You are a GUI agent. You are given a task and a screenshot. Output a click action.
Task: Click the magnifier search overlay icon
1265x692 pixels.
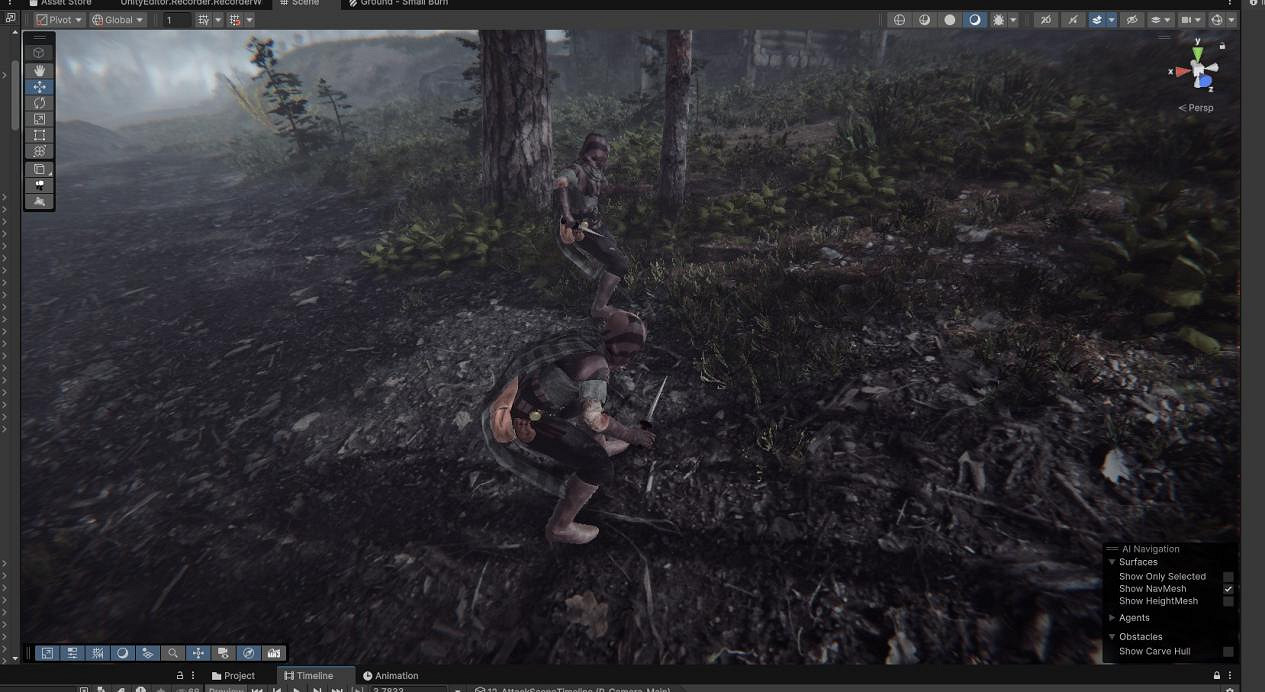173,653
